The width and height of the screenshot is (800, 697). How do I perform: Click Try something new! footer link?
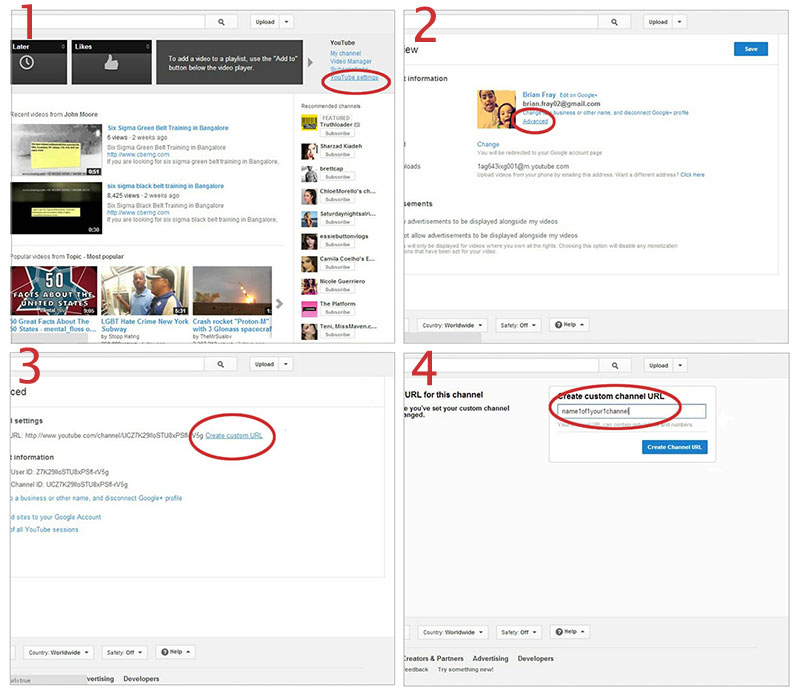pyautogui.click(x=465, y=669)
